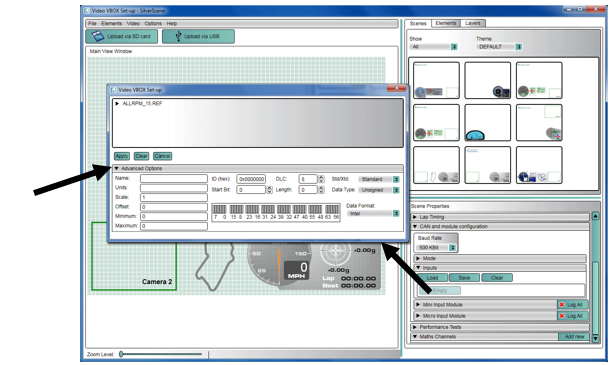Select scene thumbnail showing track outline
Viewport: 614px width, 365px height.
click(436, 165)
